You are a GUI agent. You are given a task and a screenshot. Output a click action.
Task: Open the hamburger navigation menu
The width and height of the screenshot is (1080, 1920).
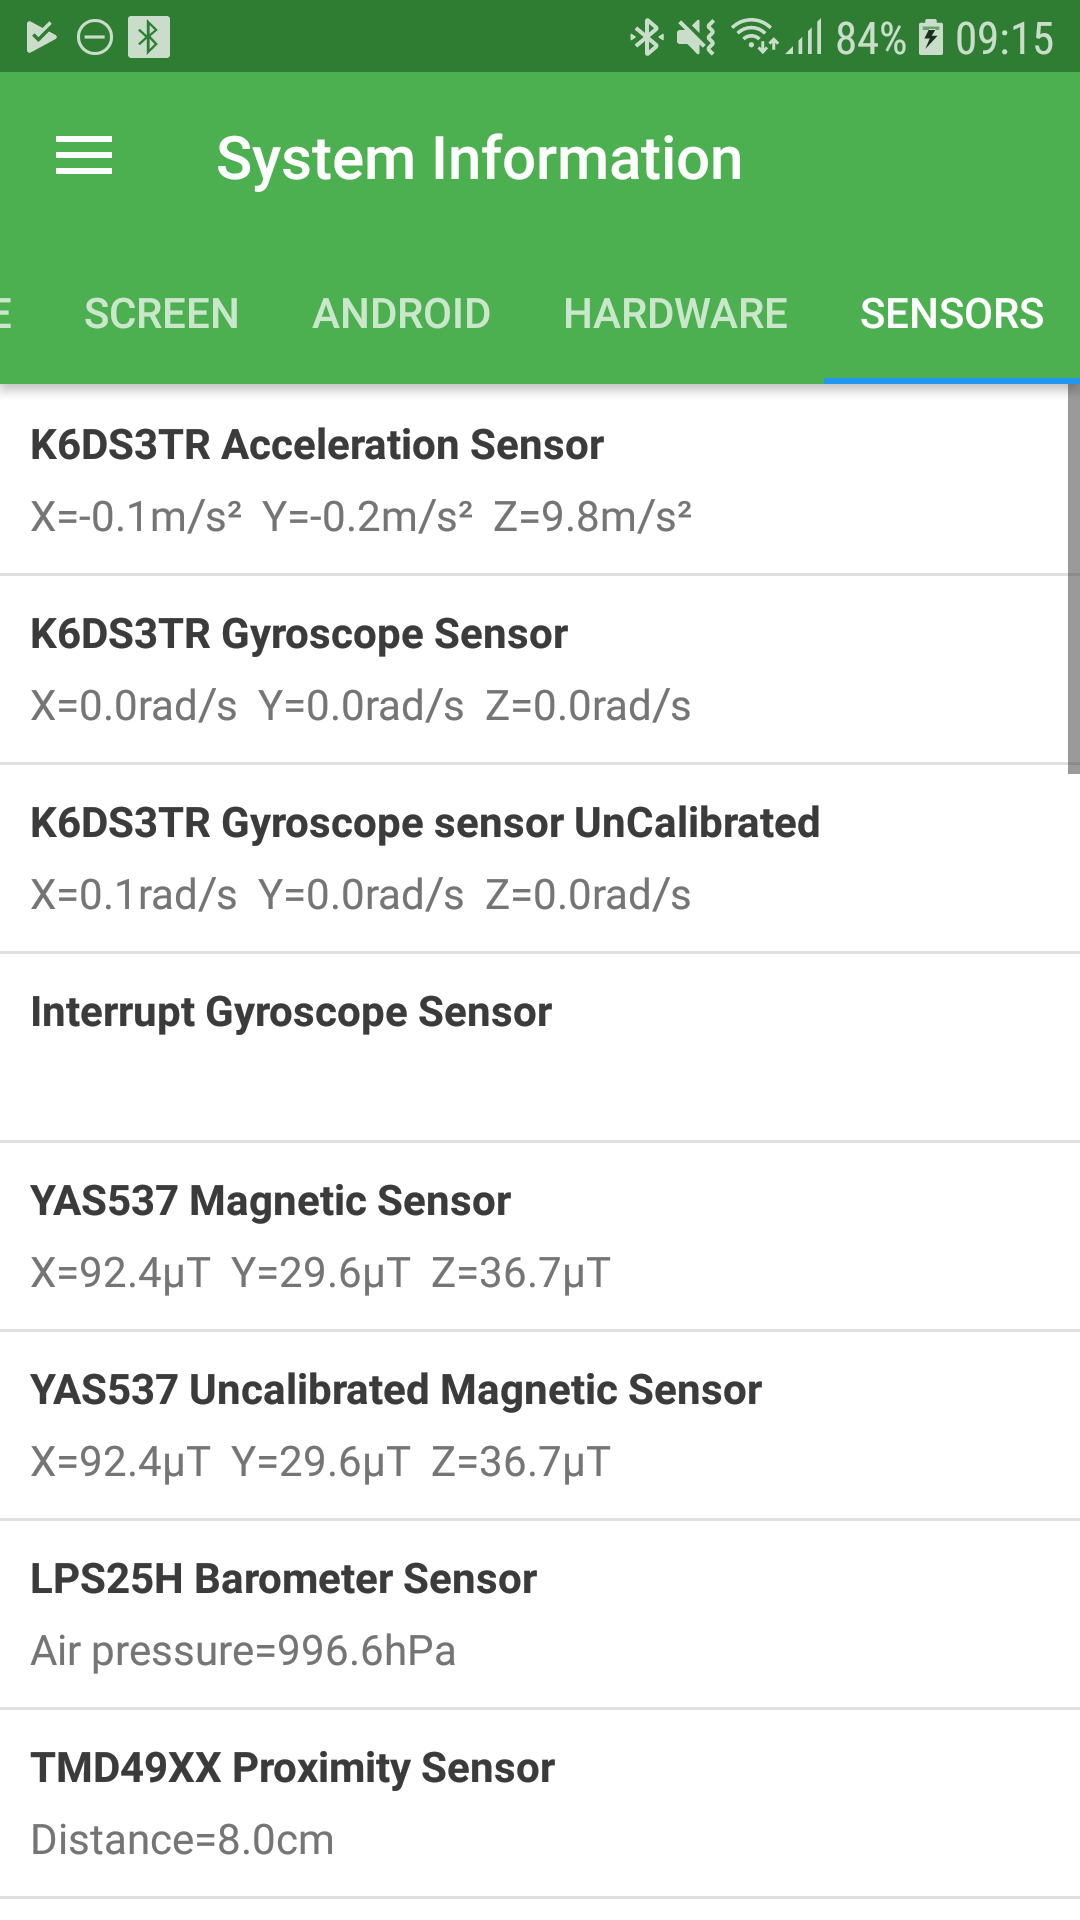pos(84,156)
